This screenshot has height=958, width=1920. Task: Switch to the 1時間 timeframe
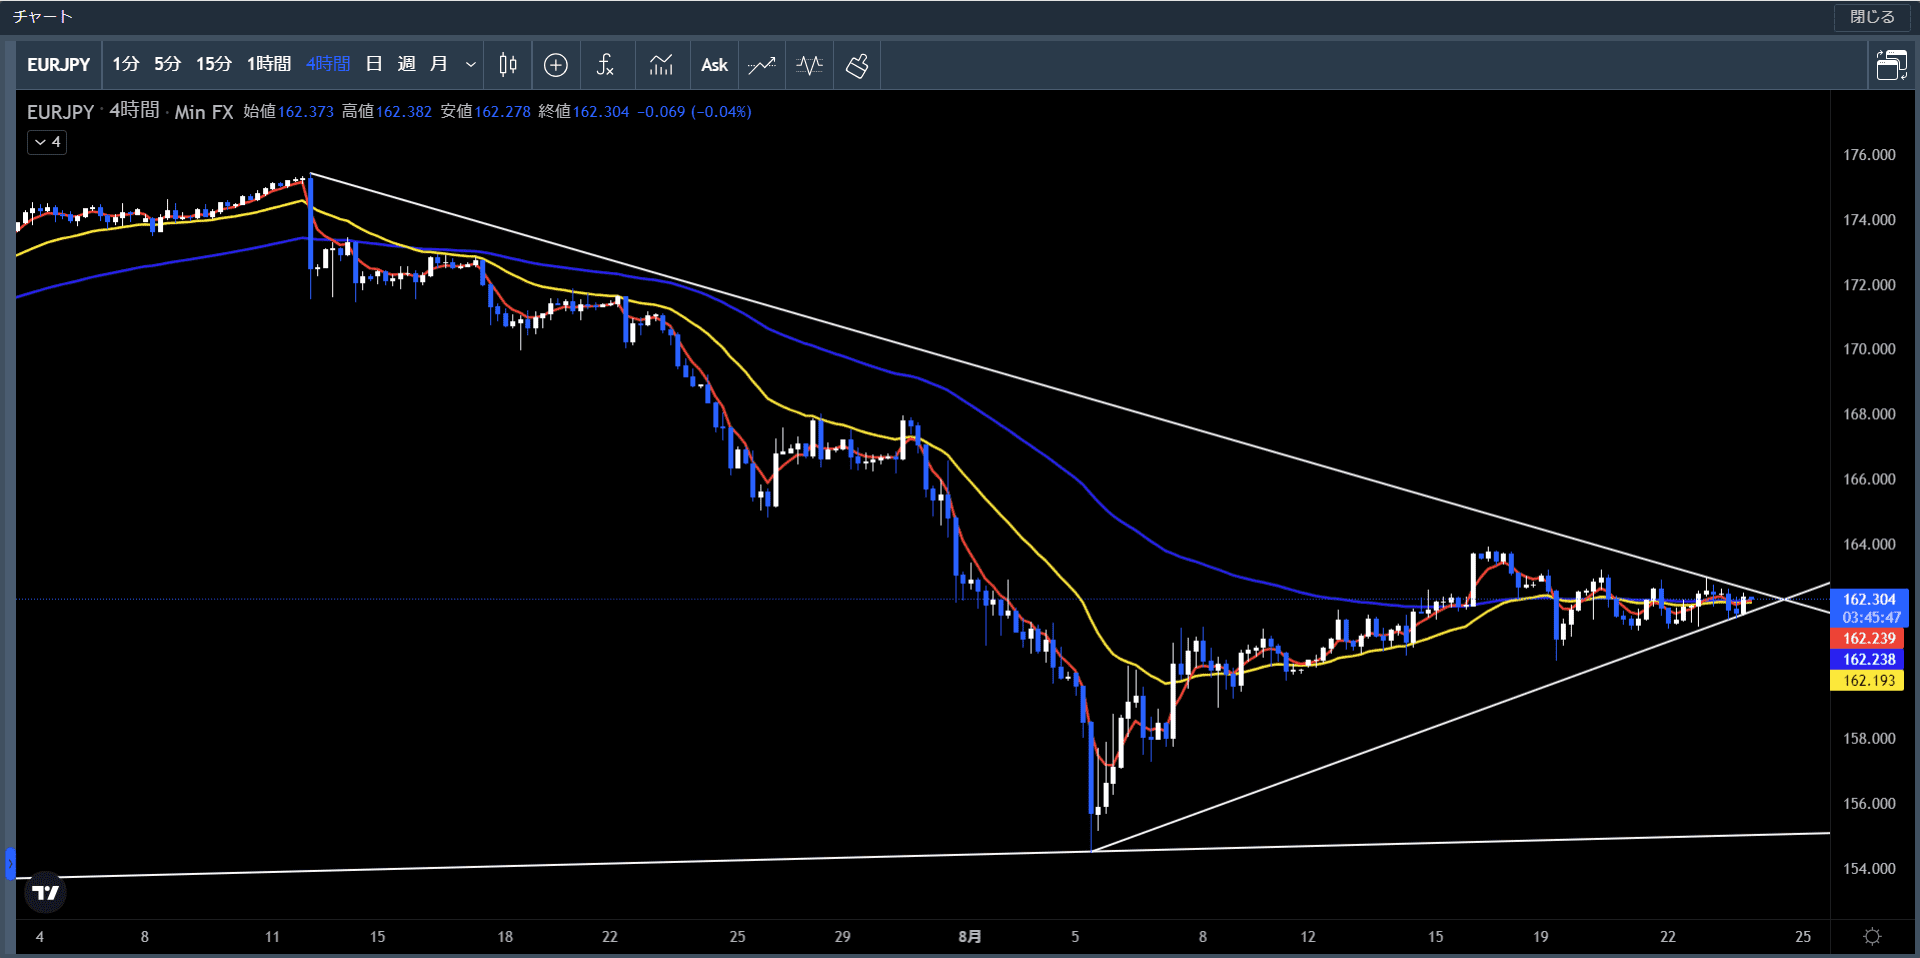click(269, 65)
